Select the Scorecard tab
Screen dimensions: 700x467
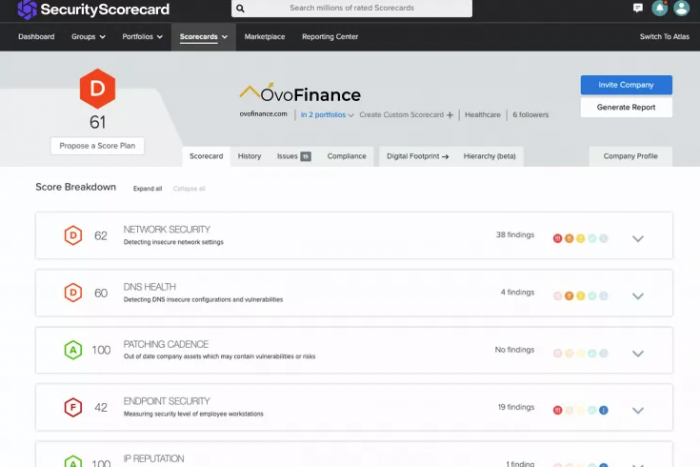coord(206,156)
